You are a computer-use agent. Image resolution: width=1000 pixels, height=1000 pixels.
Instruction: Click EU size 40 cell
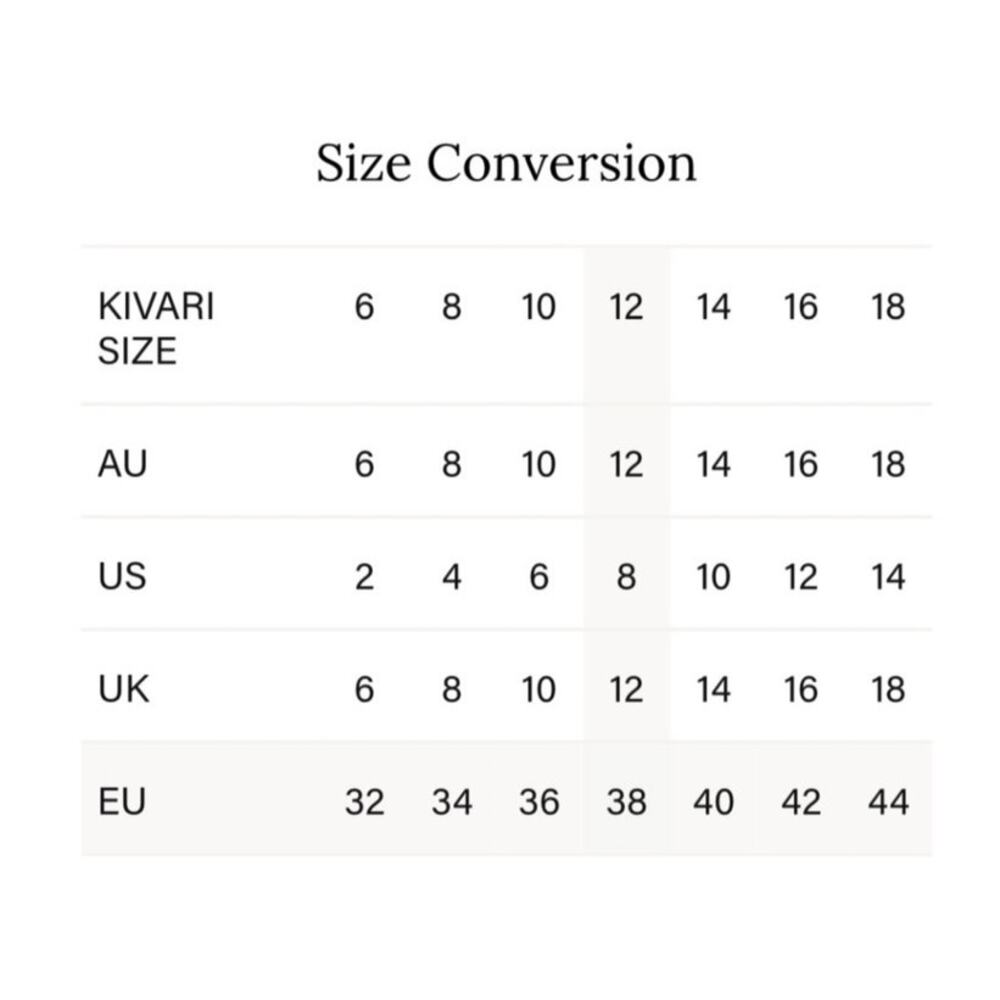[714, 802]
